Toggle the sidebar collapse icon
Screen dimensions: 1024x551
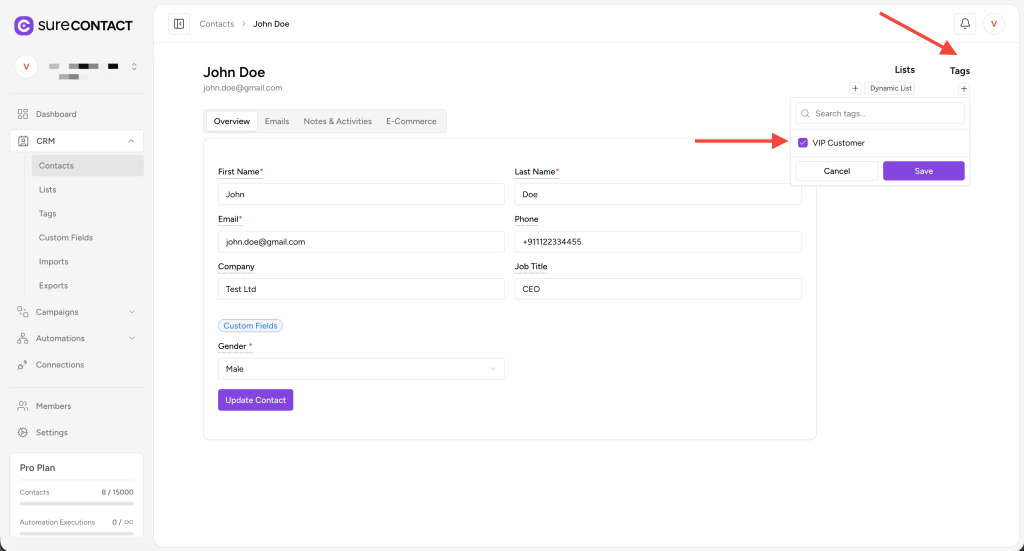(179, 24)
